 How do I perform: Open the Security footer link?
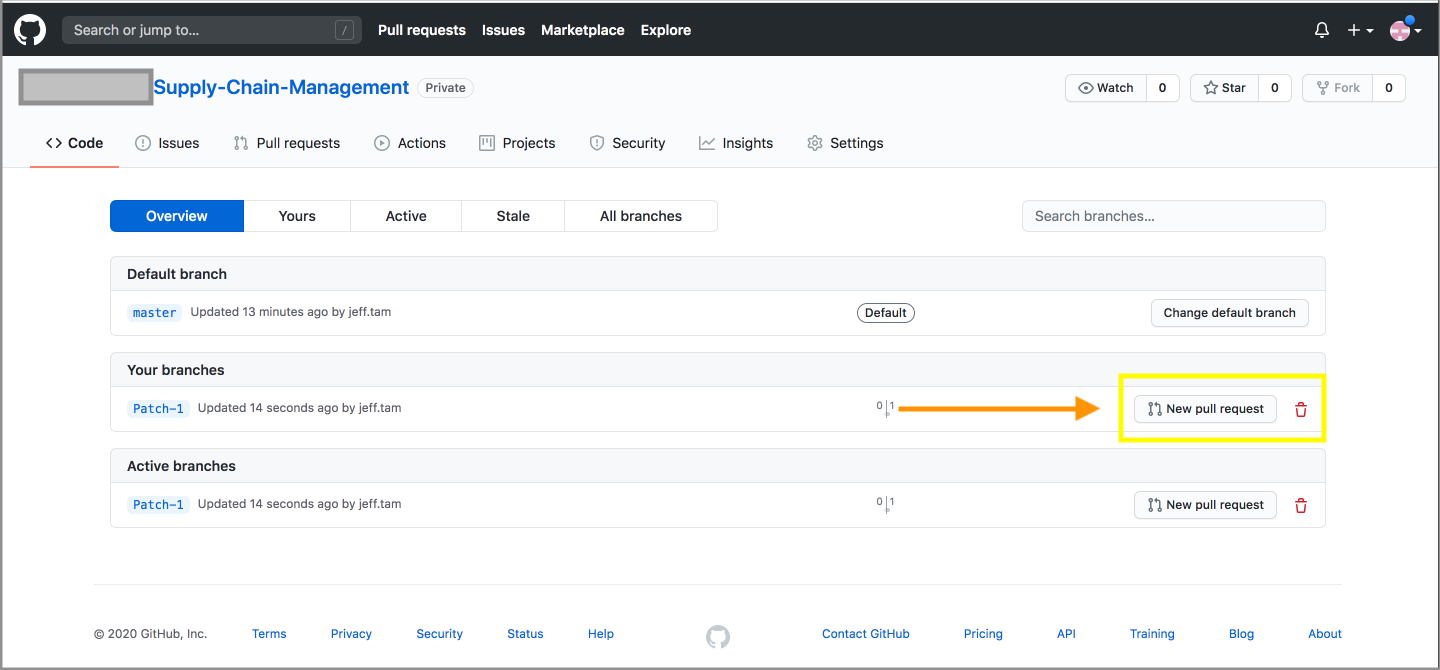click(440, 634)
